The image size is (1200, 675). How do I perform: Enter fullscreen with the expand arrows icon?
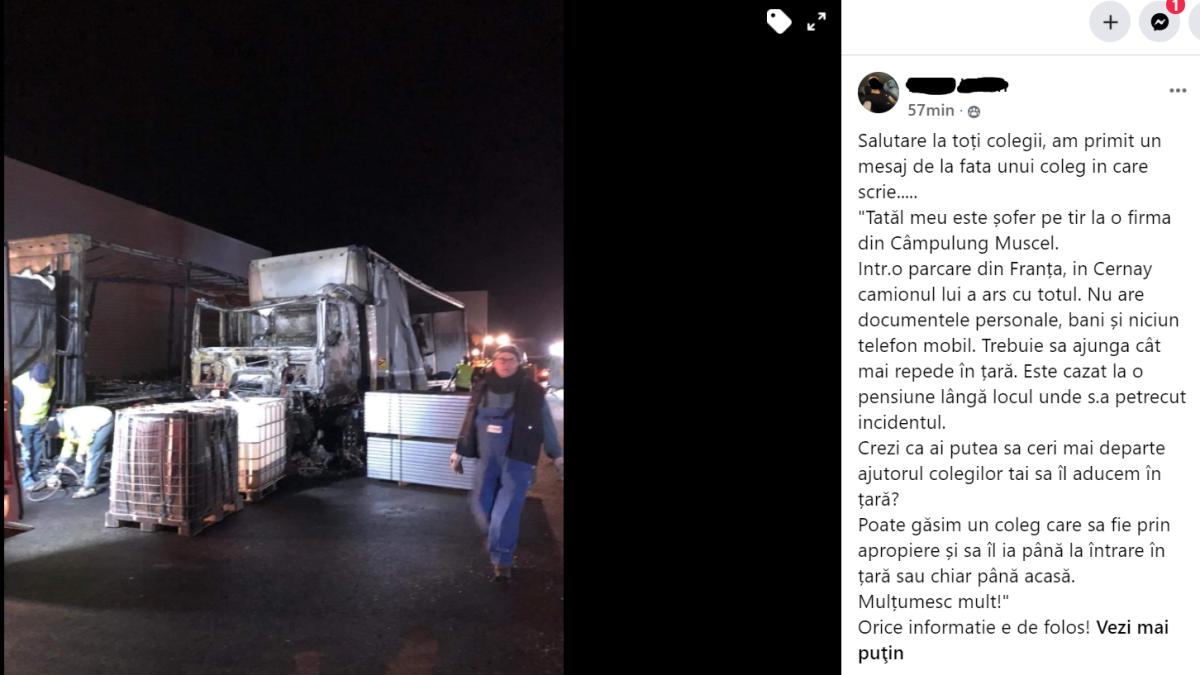point(817,21)
